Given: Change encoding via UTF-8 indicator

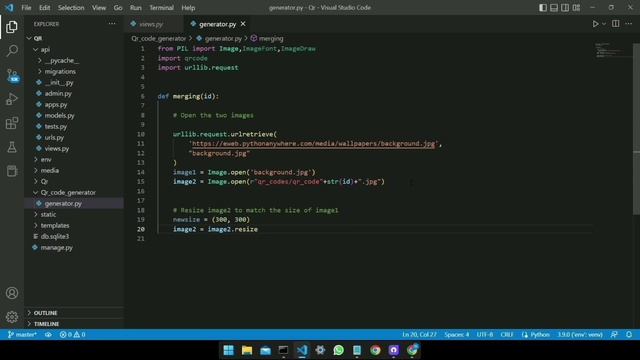Looking at the screenshot, I should [484, 334].
